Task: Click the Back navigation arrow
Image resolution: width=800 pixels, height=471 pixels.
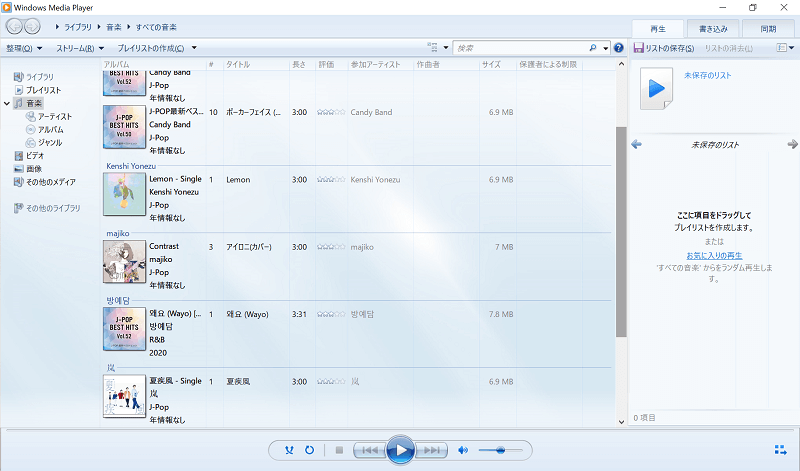Action: [14, 26]
